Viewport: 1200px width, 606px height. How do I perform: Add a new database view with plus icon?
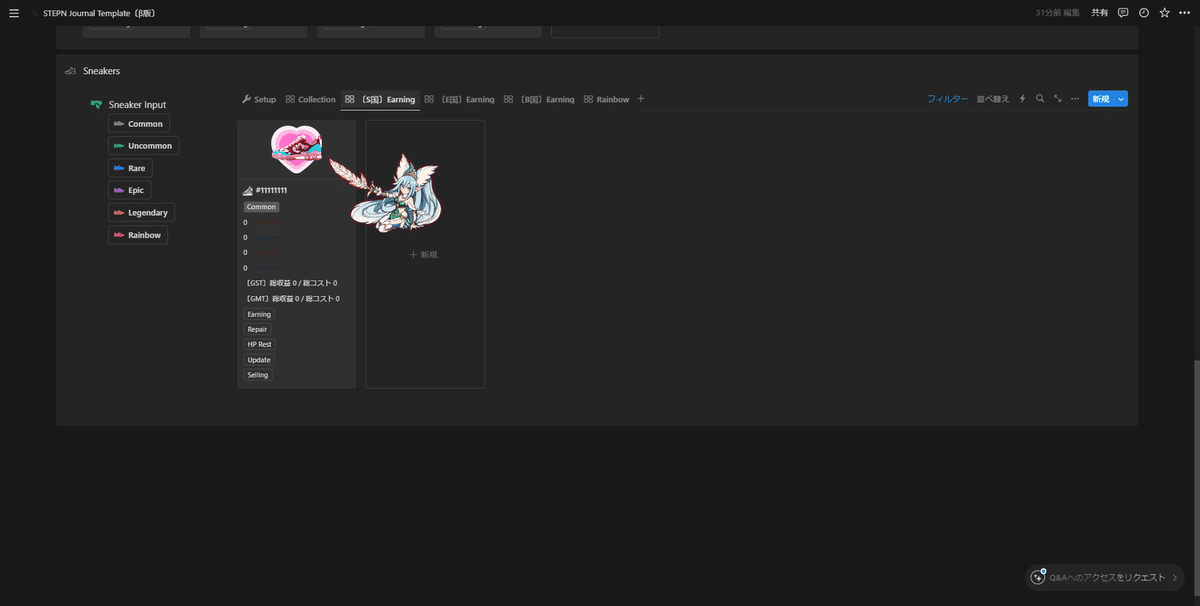point(641,99)
